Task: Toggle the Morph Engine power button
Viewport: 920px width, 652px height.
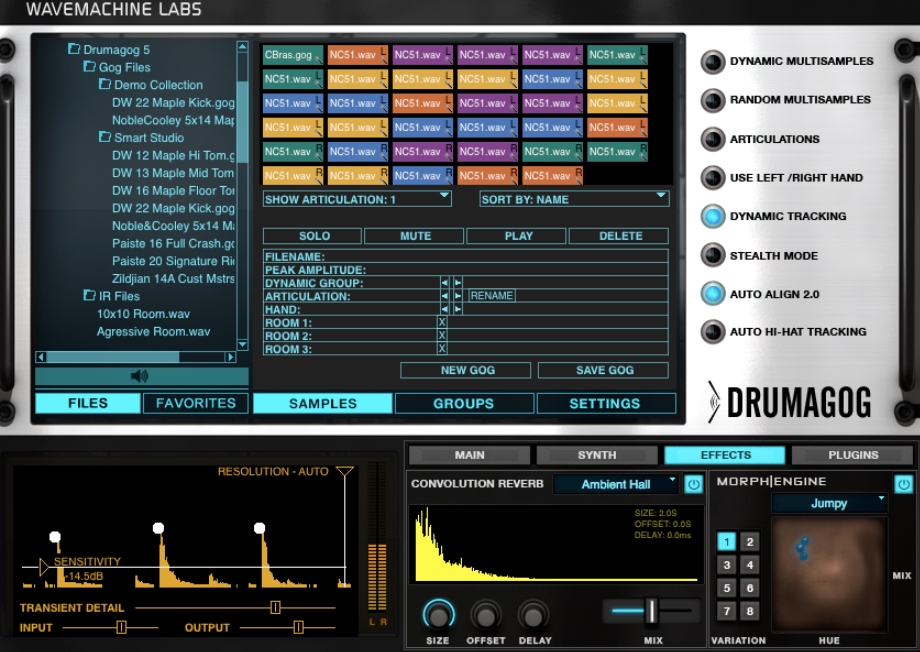Action: click(x=903, y=484)
